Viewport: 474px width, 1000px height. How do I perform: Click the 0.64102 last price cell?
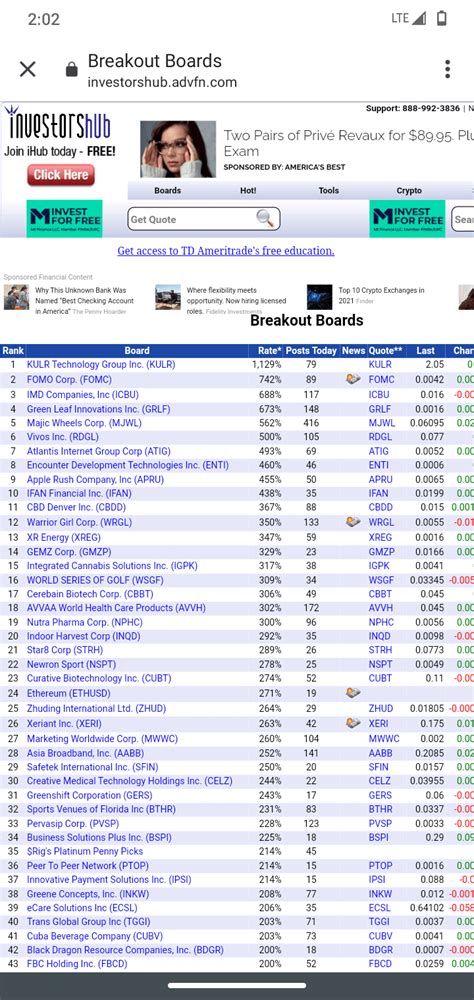[427, 908]
